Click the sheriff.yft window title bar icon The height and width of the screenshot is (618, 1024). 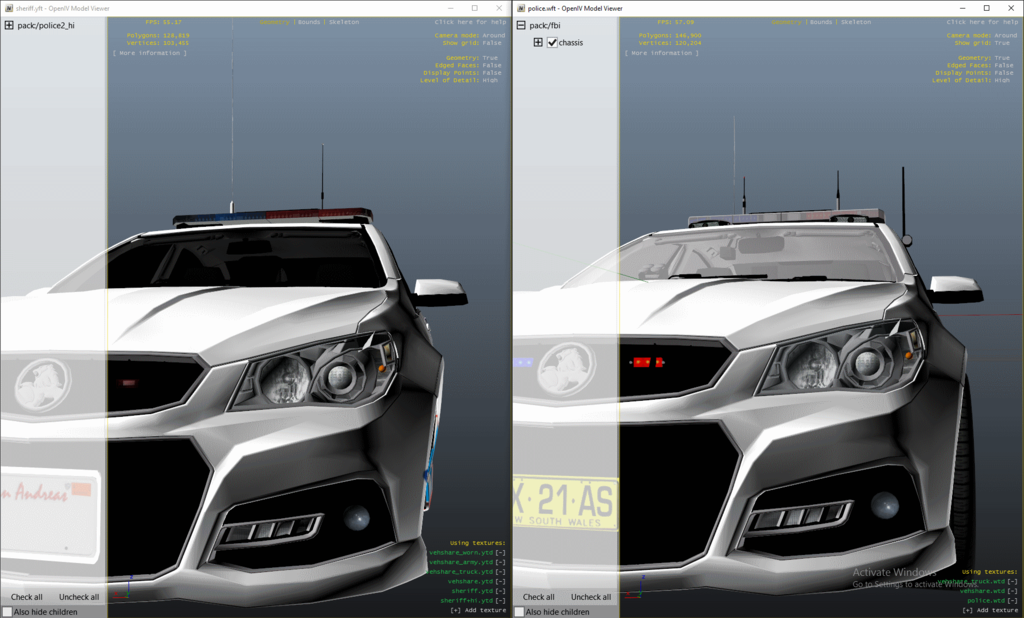pyautogui.click(x=7, y=7)
